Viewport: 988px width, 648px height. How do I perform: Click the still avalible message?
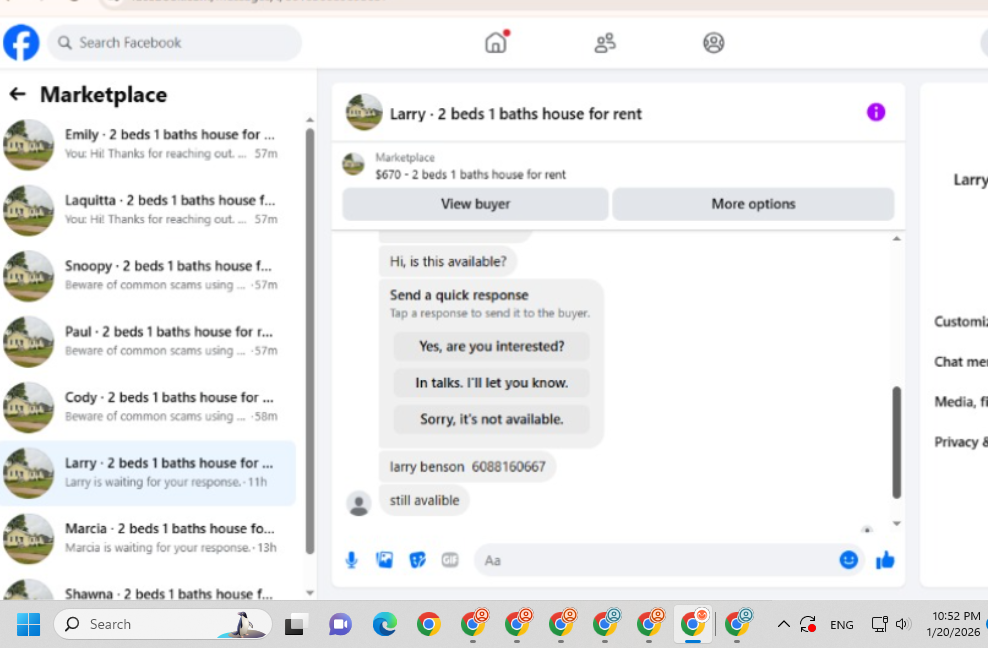424,500
